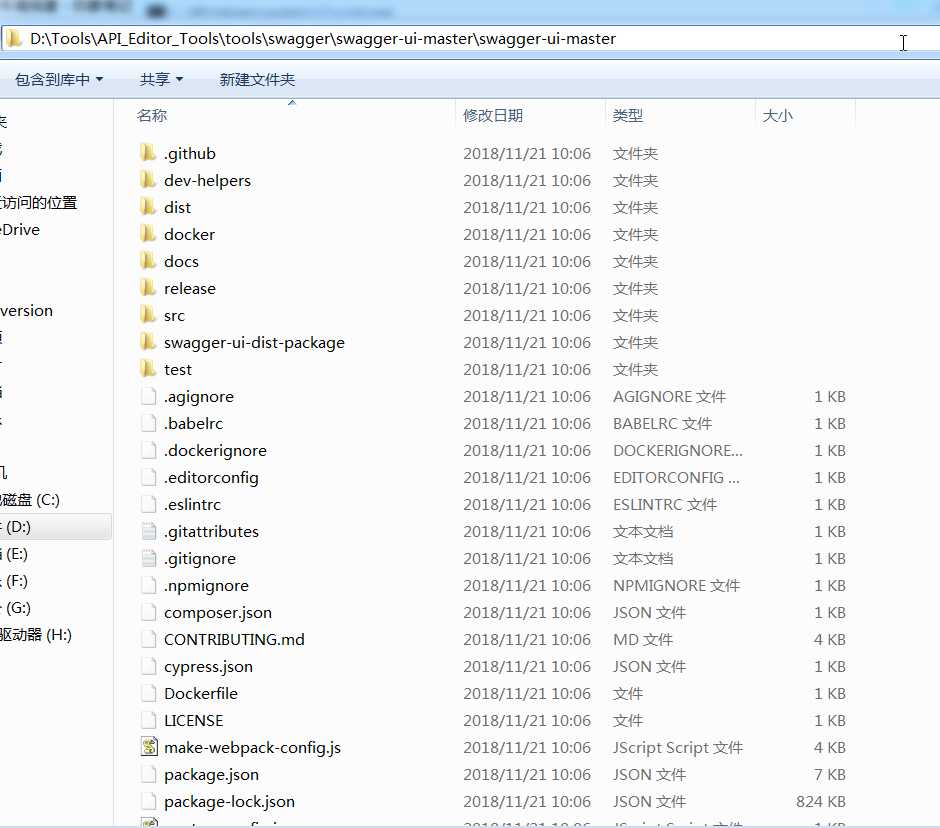The image size is (940, 828).
Task: Click the .babelrc file icon
Action: tap(149, 423)
